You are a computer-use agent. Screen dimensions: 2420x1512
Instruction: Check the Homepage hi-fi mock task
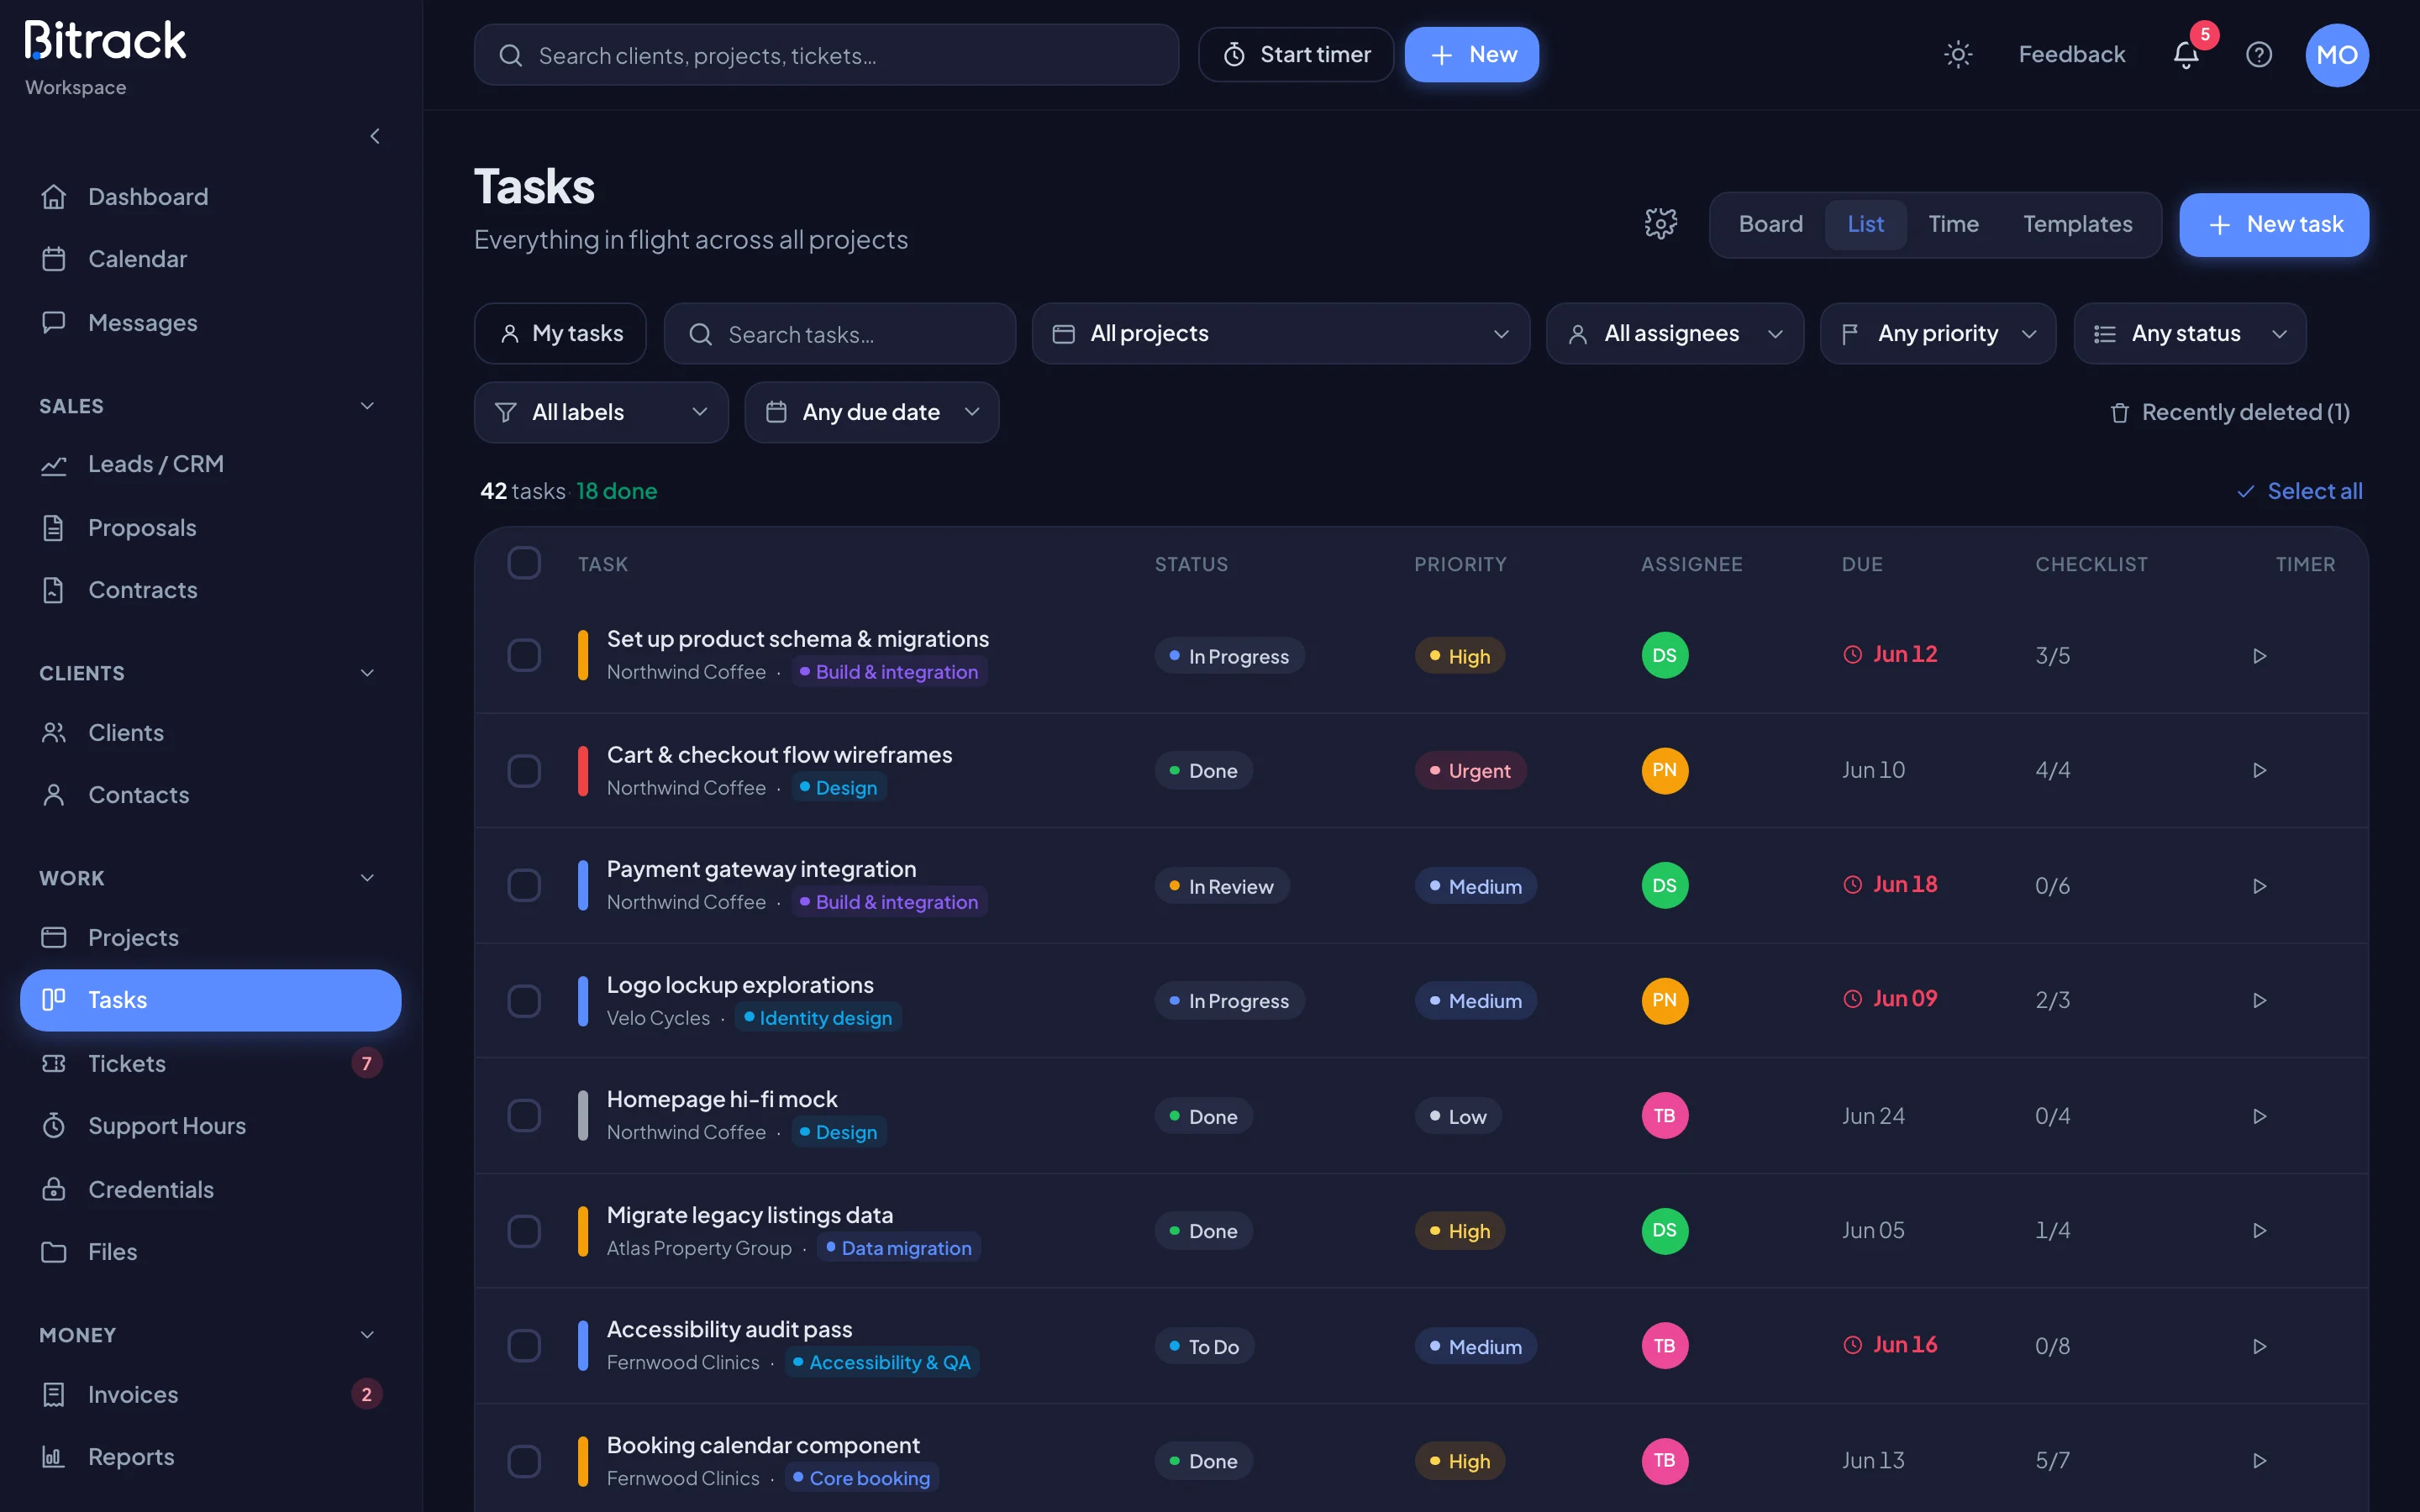[x=524, y=1116]
